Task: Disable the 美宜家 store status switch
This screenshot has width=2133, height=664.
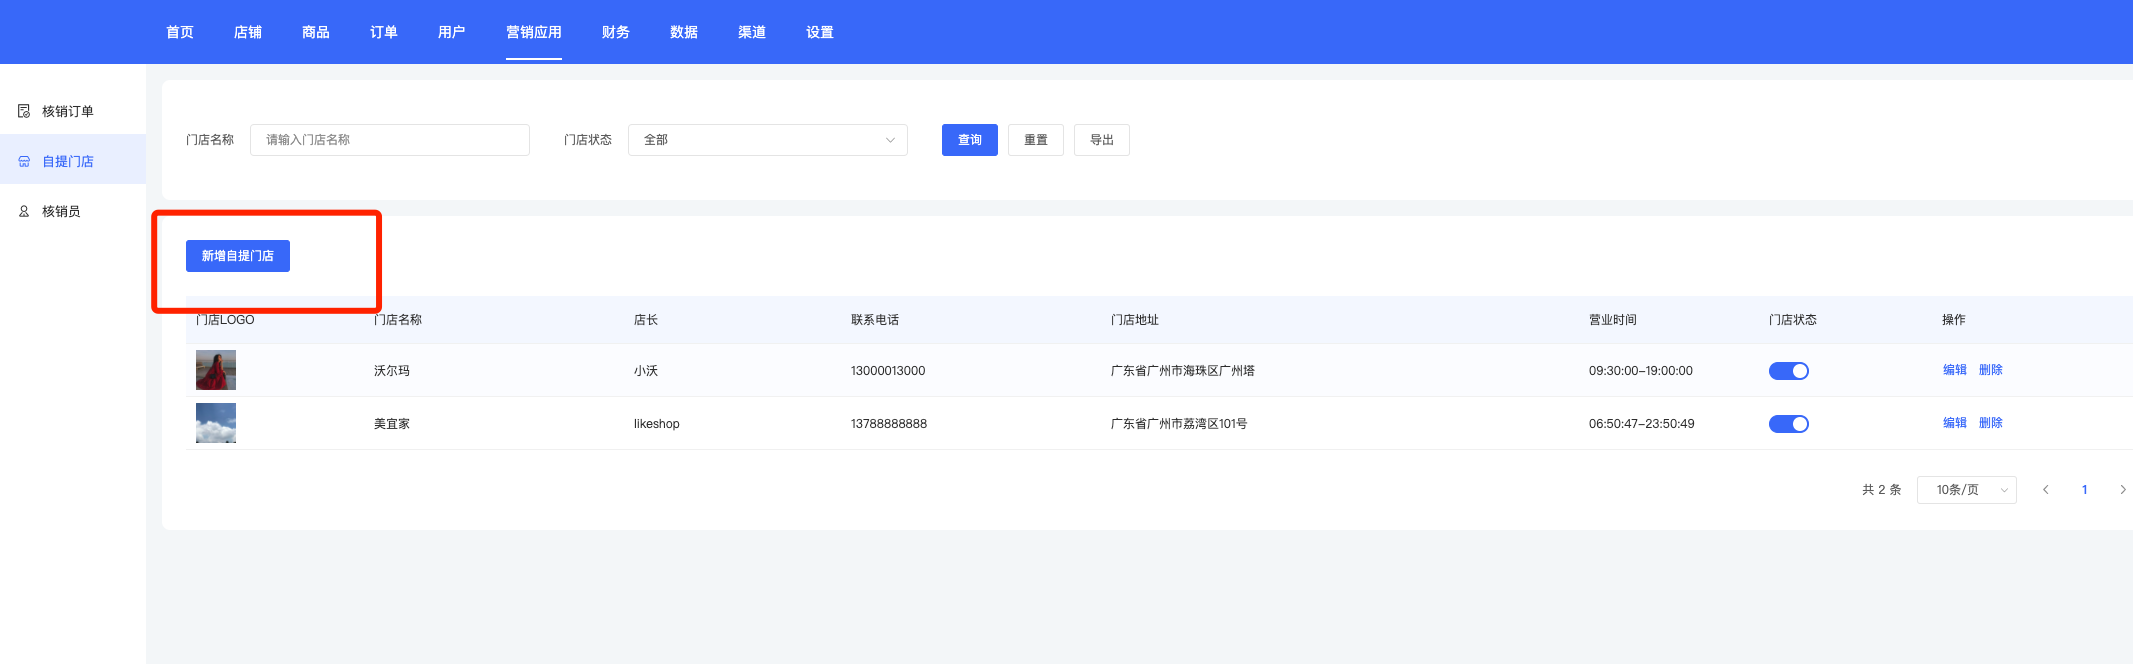Action: coord(1788,424)
